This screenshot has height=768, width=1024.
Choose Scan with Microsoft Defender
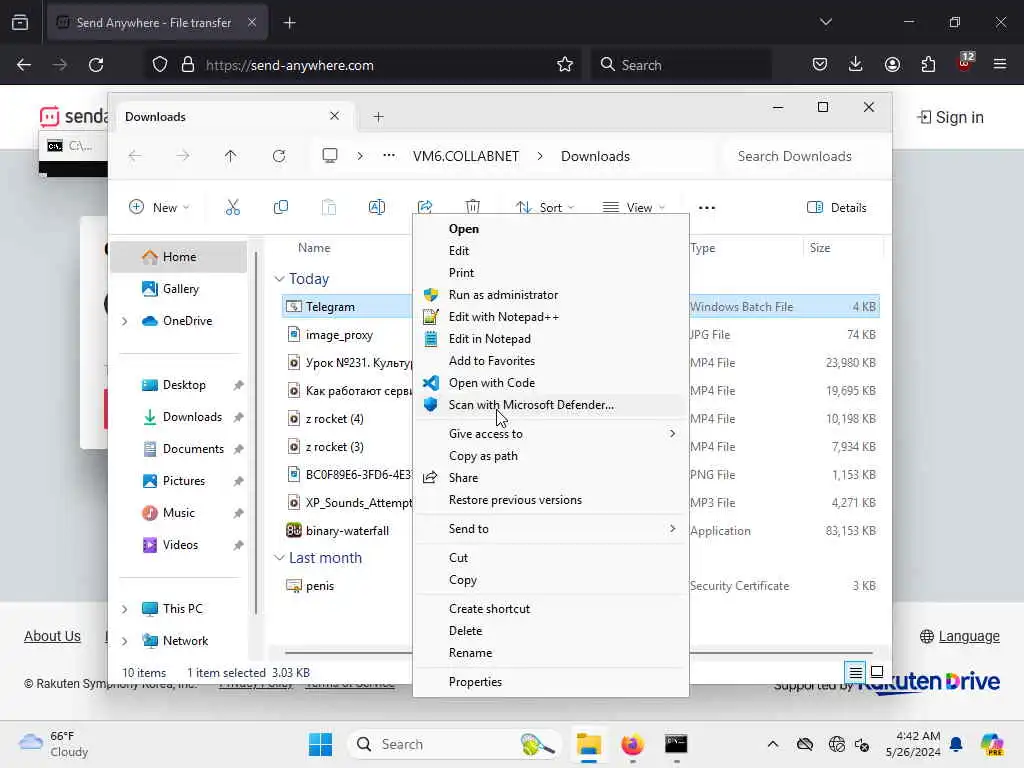point(551,405)
